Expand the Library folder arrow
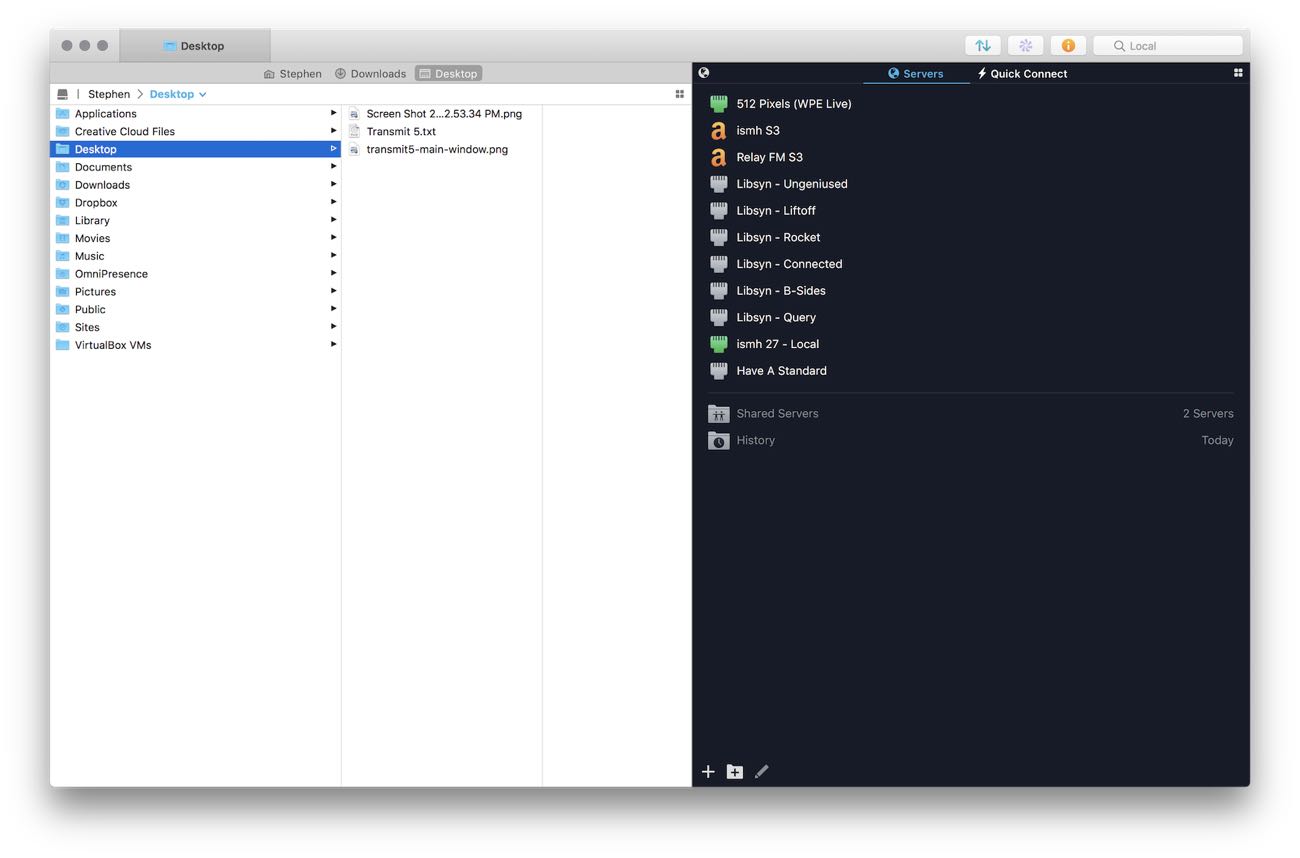 click(334, 220)
